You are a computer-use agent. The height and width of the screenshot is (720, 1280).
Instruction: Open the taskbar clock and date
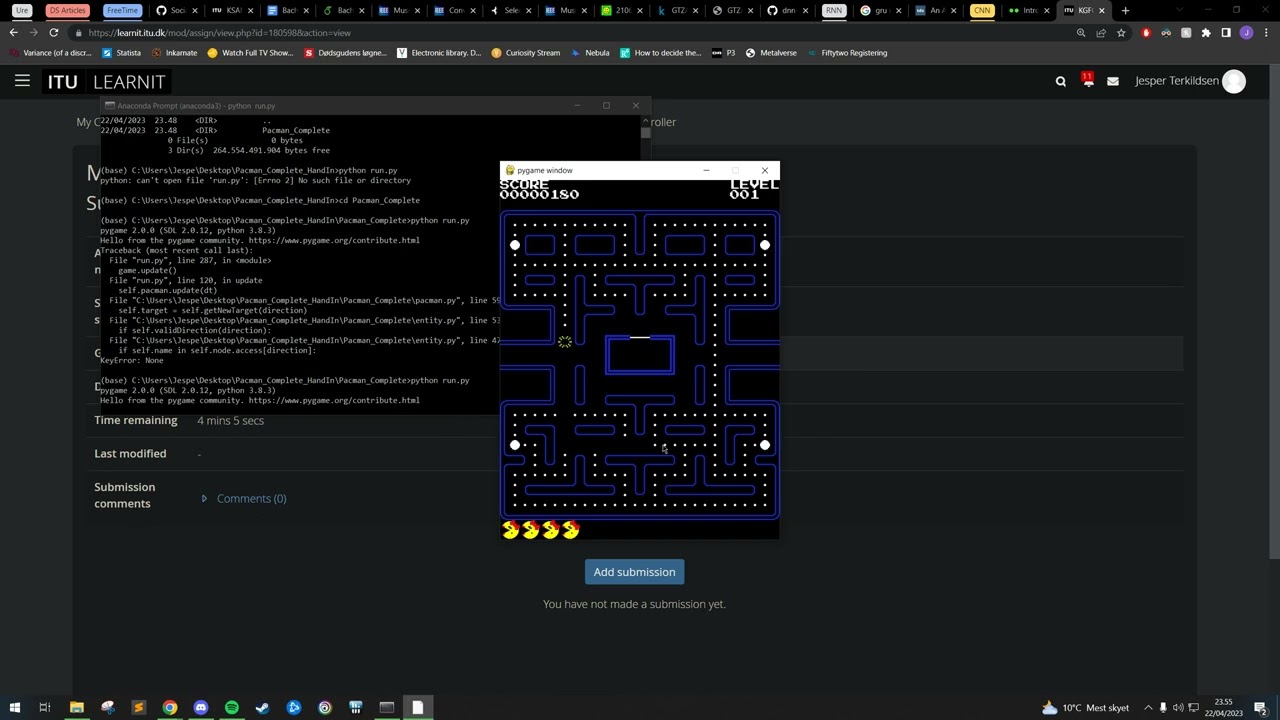pyautogui.click(x=1223, y=708)
